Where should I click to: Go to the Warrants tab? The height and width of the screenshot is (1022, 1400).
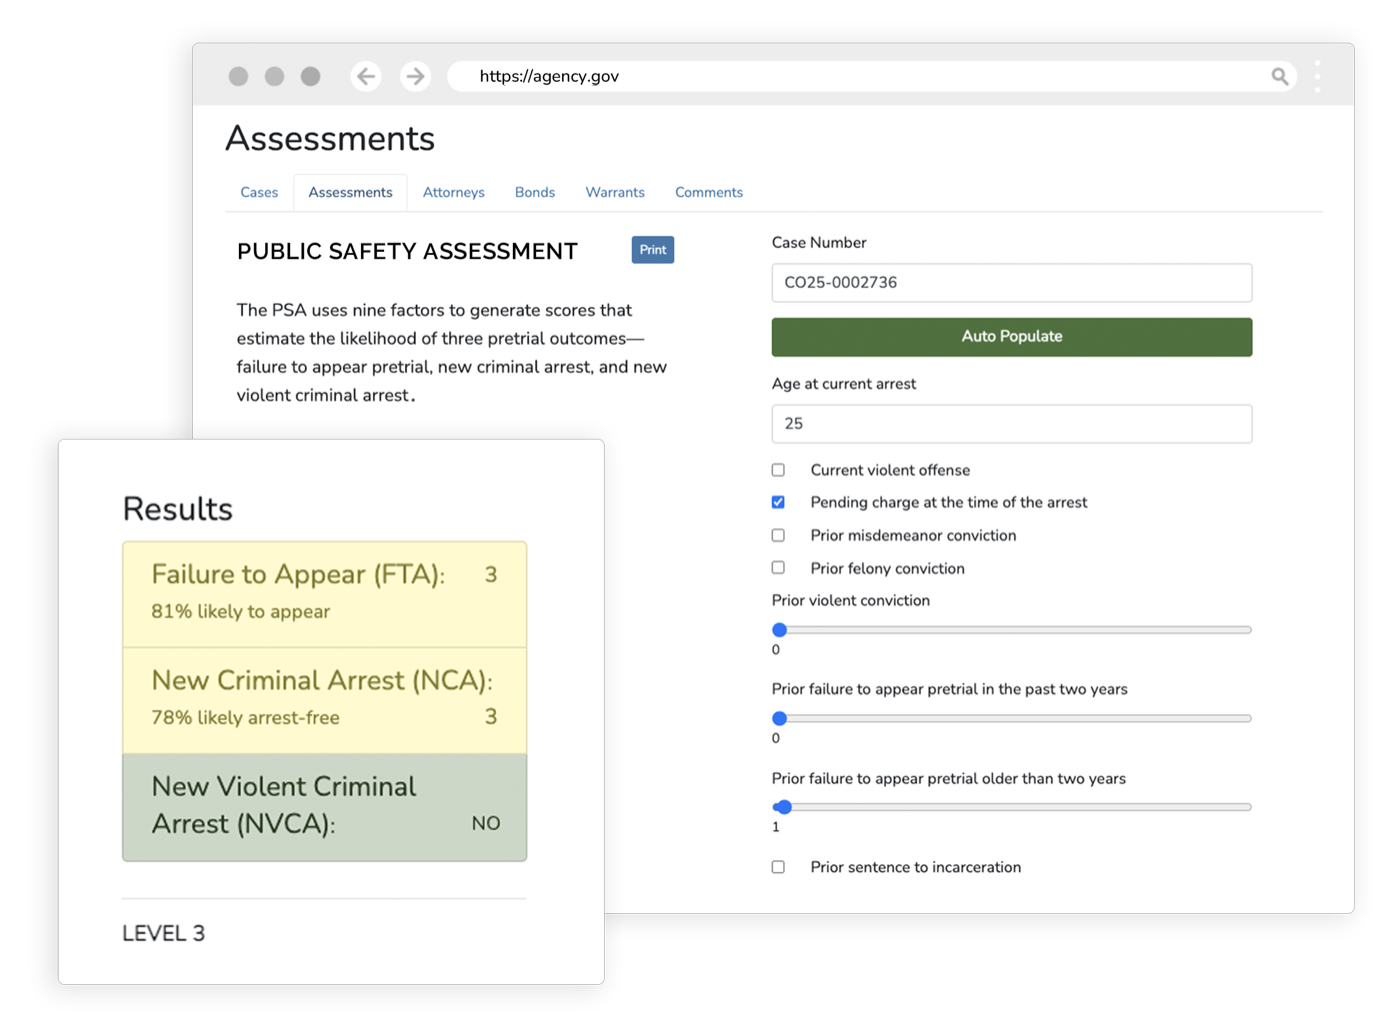coord(615,192)
